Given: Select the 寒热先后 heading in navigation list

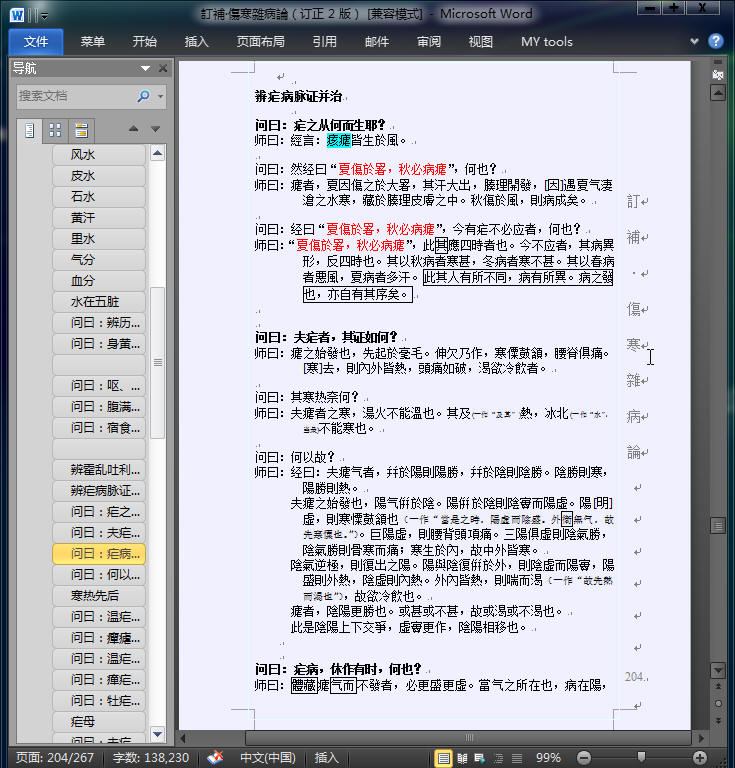Looking at the screenshot, I should (x=97, y=595).
